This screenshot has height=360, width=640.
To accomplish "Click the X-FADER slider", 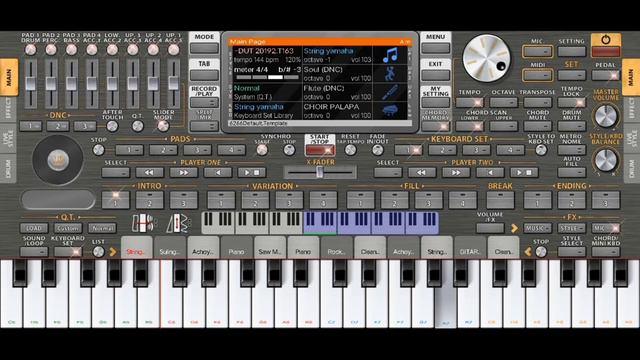I will coord(320,173).
